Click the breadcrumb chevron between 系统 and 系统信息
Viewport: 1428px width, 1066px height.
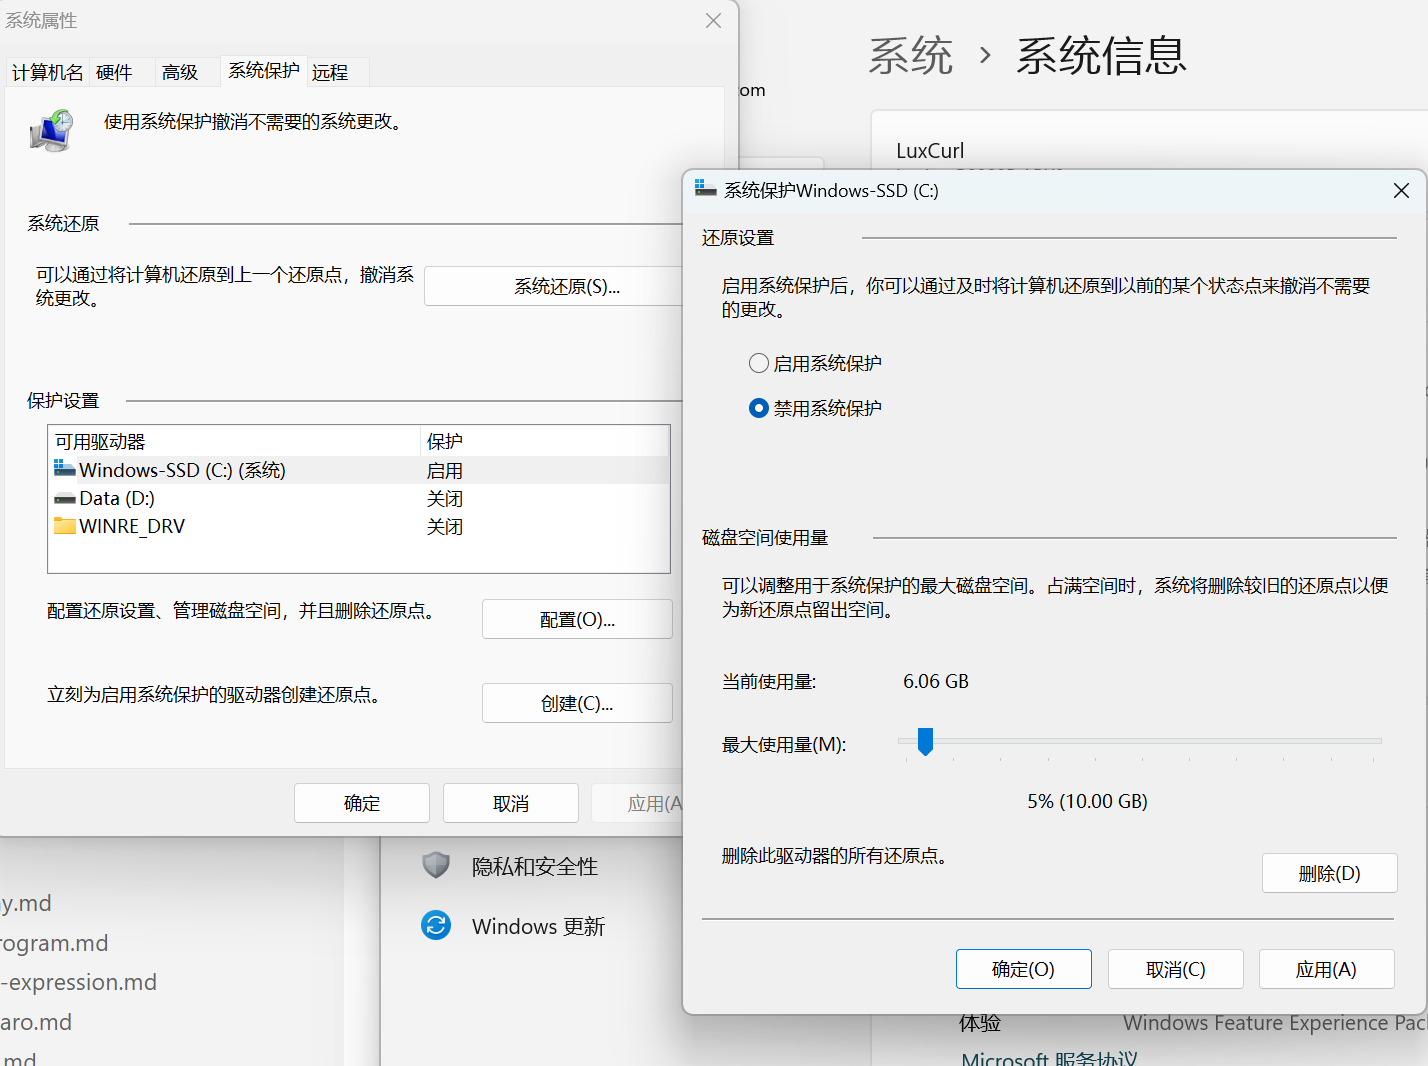pyautogui.click(x=985, y=55)
